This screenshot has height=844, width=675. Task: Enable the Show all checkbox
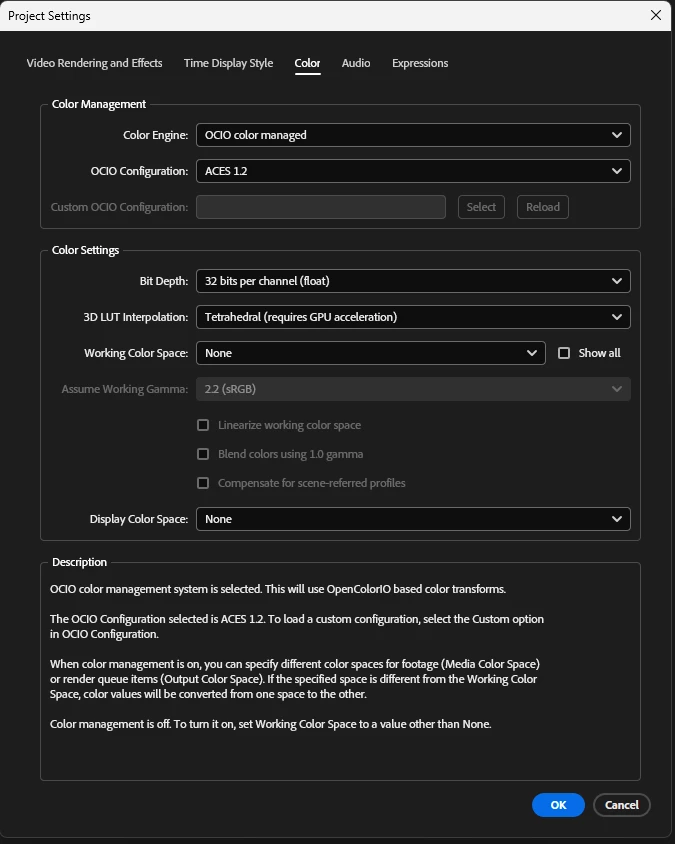564,353
